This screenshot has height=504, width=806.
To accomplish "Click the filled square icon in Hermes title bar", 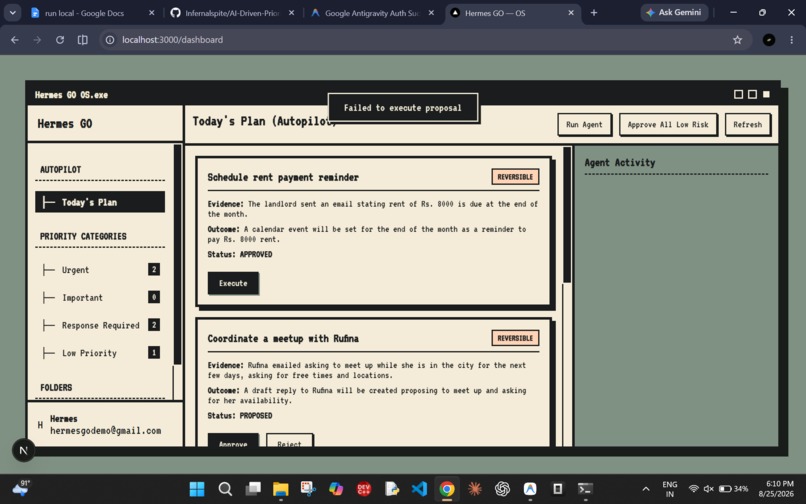I will click(x=766, y=94).
